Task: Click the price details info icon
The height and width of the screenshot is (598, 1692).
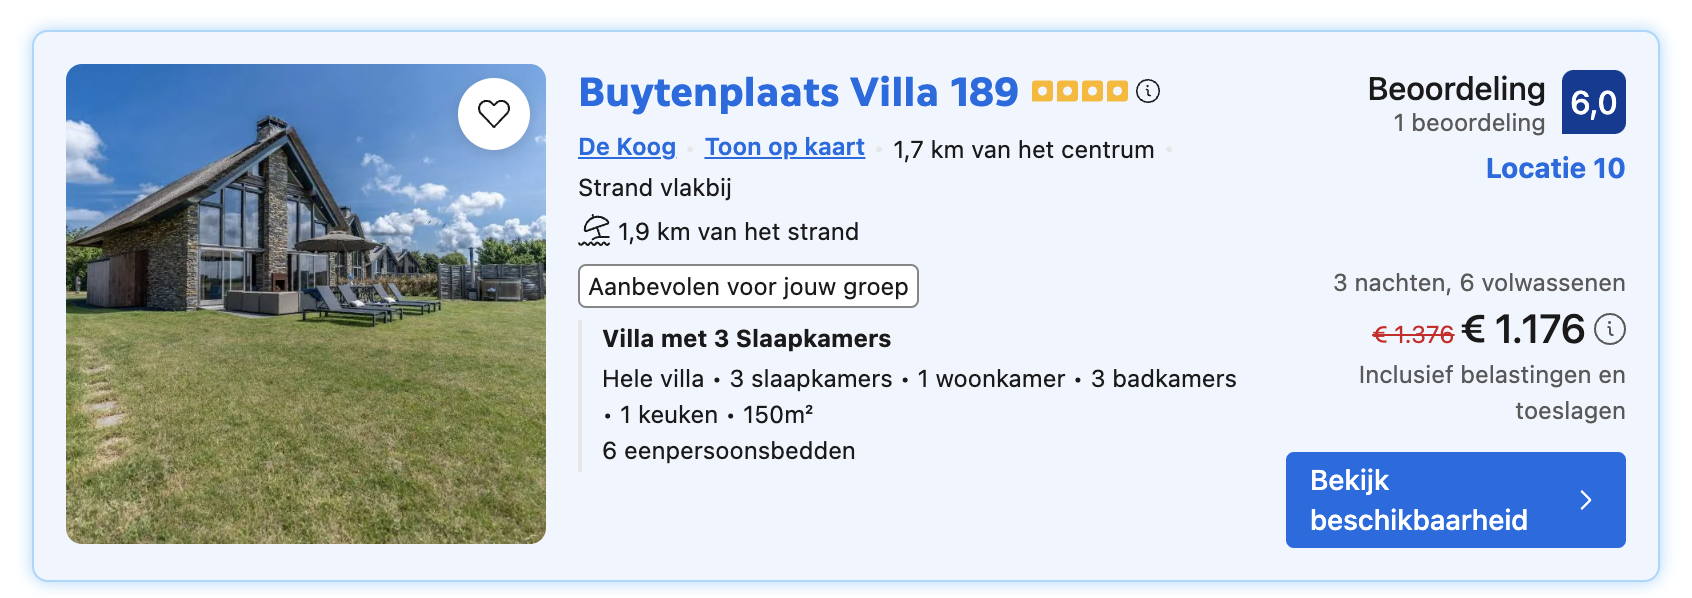Action: pos(1609,329)
